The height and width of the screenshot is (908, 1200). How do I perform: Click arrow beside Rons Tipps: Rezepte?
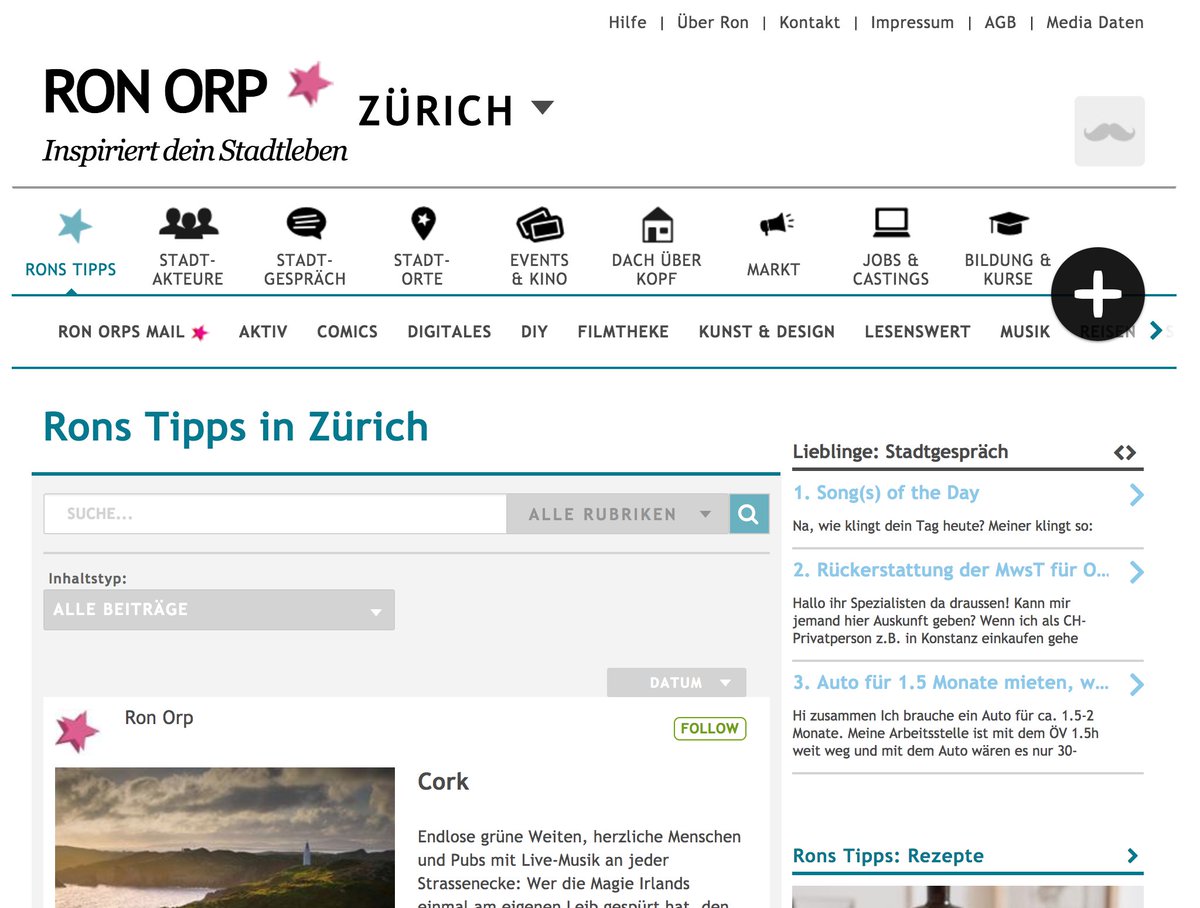pyautogui.click(x=1132, y=856)
